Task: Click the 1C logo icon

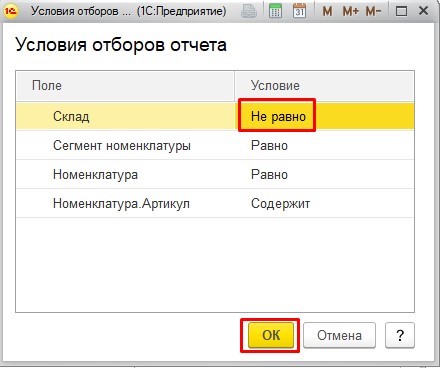Action: pyautogui.click(x=11, y=11)
